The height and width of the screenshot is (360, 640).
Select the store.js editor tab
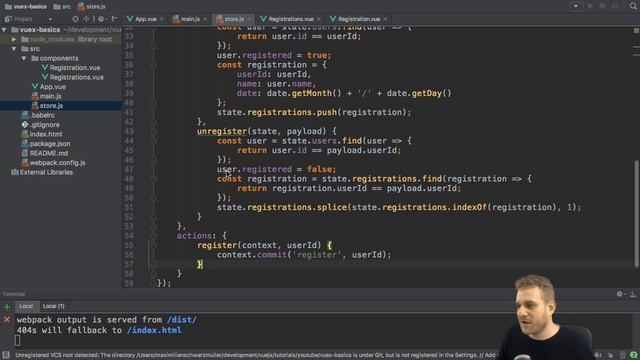(x=234, y=19)
